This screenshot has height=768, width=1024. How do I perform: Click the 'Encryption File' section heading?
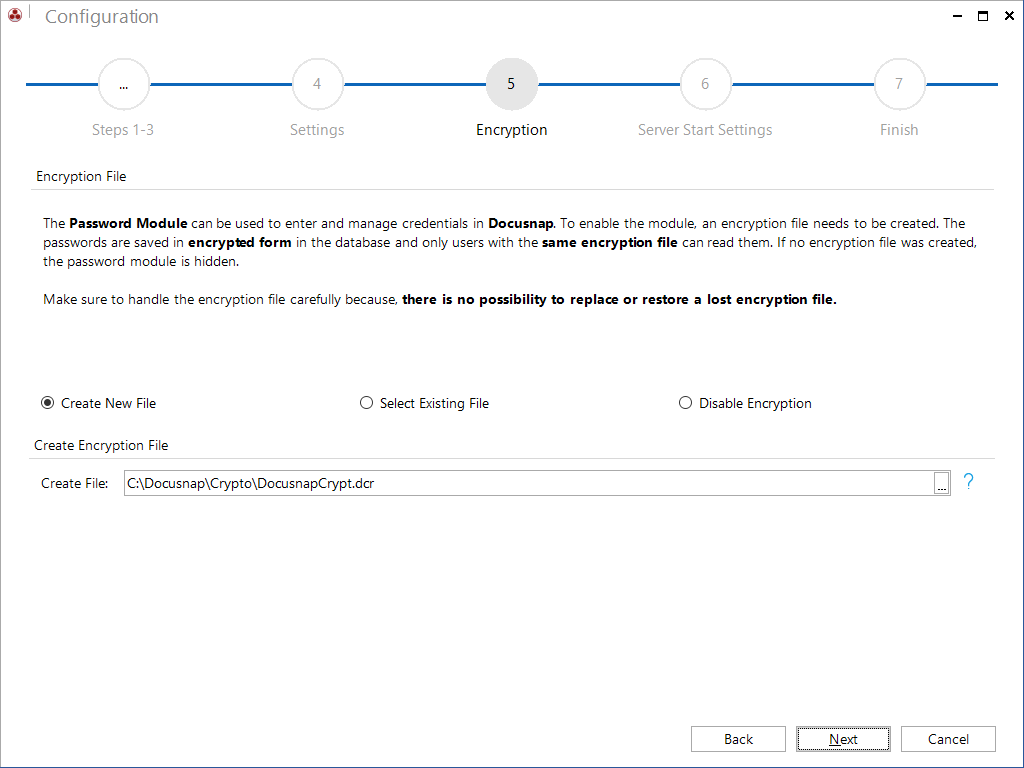pyautogui.click(x=81, y=176)
